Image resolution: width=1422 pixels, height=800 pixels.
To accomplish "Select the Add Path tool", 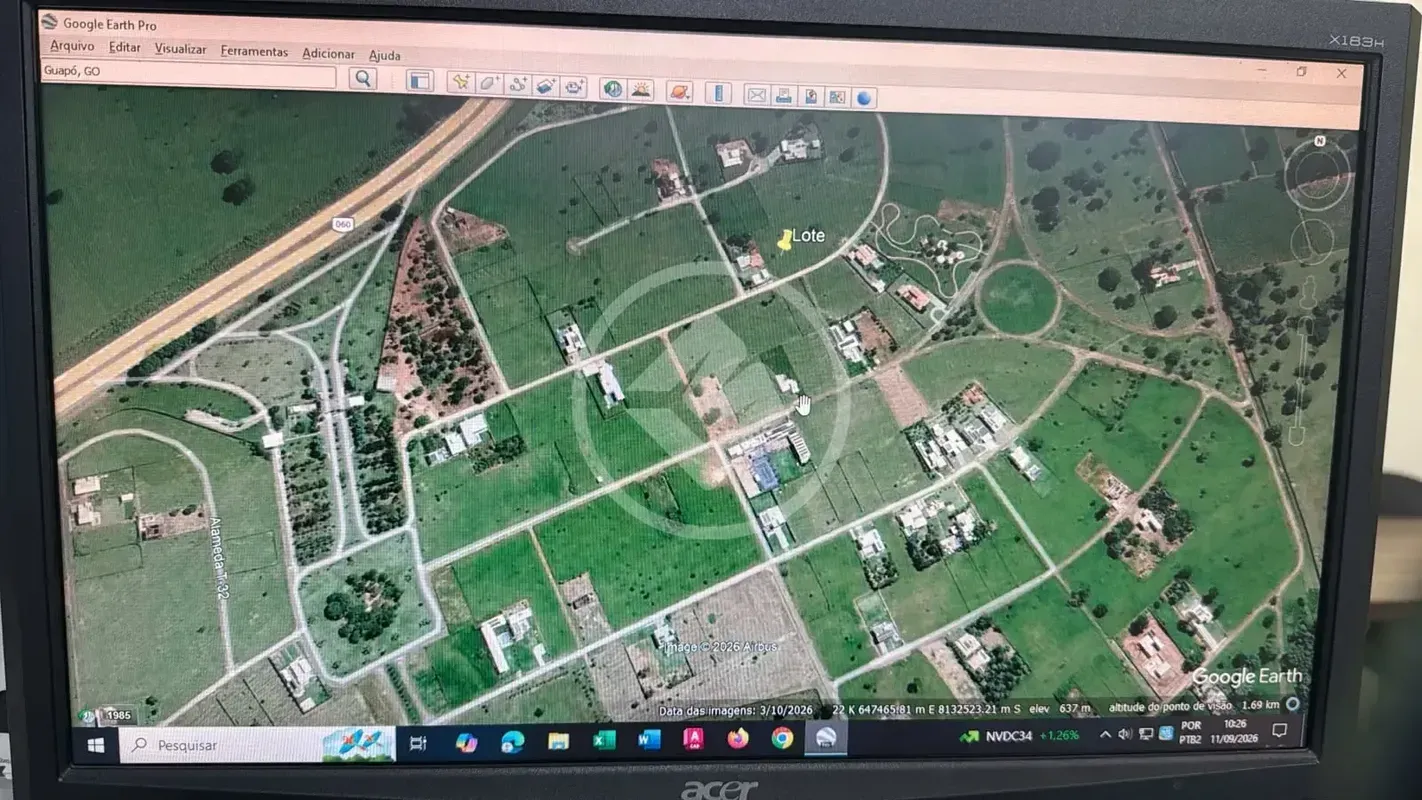I will click(x=517, y=85).
